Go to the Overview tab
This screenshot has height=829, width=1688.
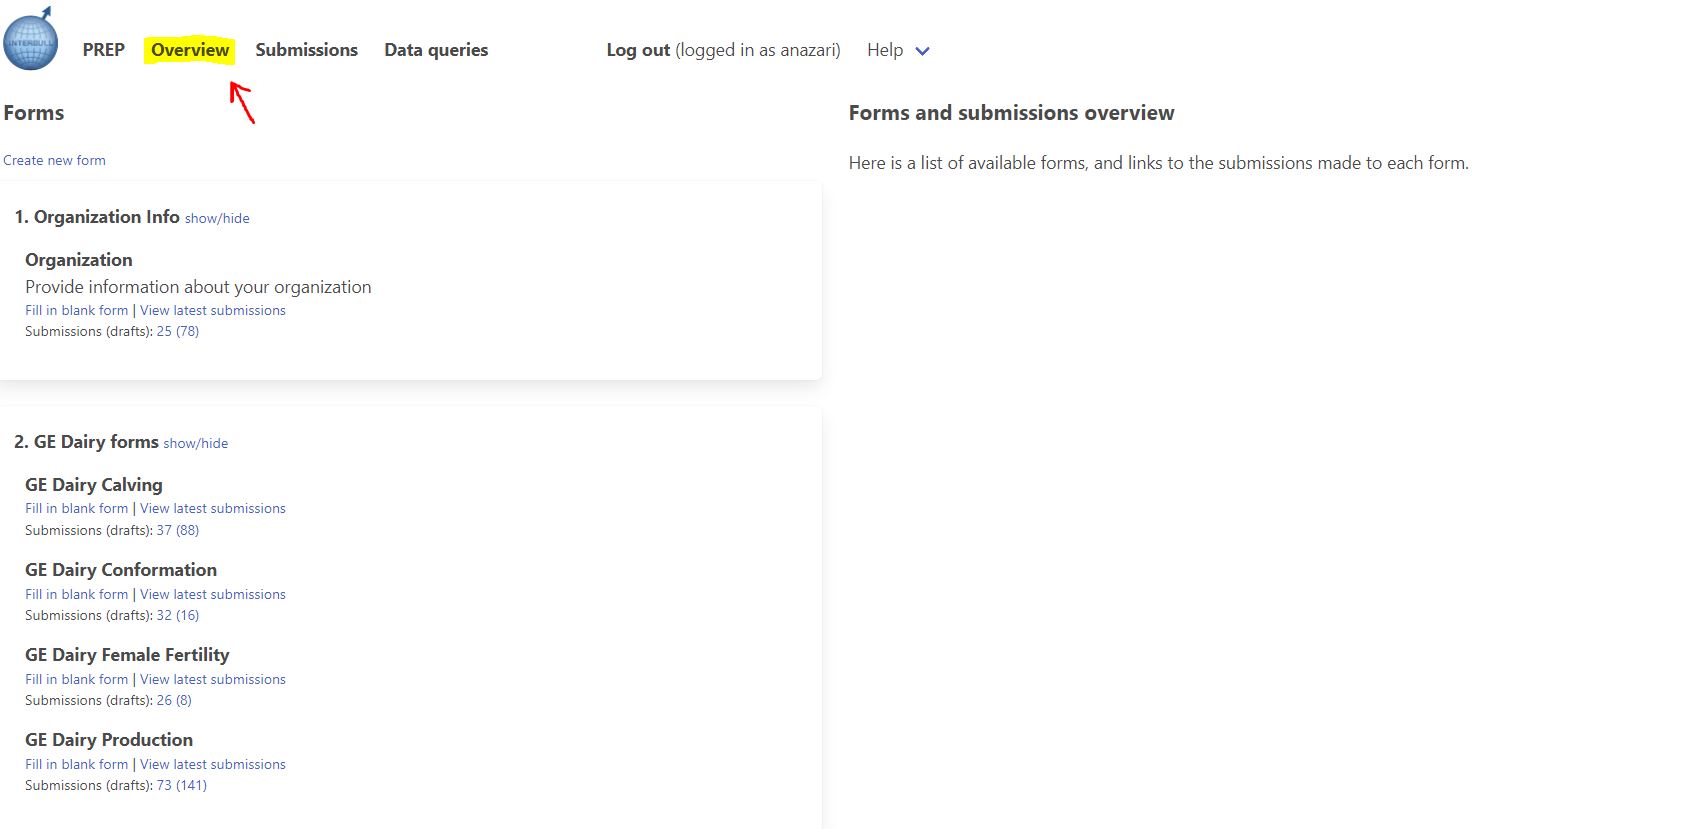pyautogui.click(x=190, y=50)
